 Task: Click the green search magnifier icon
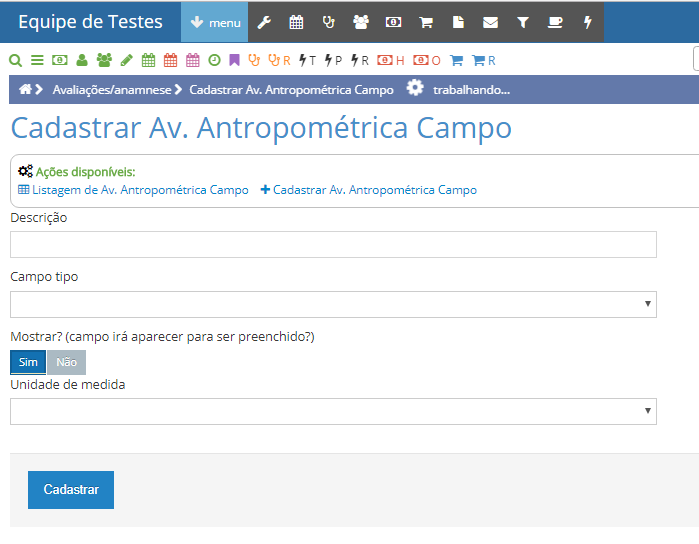[15, 60]
